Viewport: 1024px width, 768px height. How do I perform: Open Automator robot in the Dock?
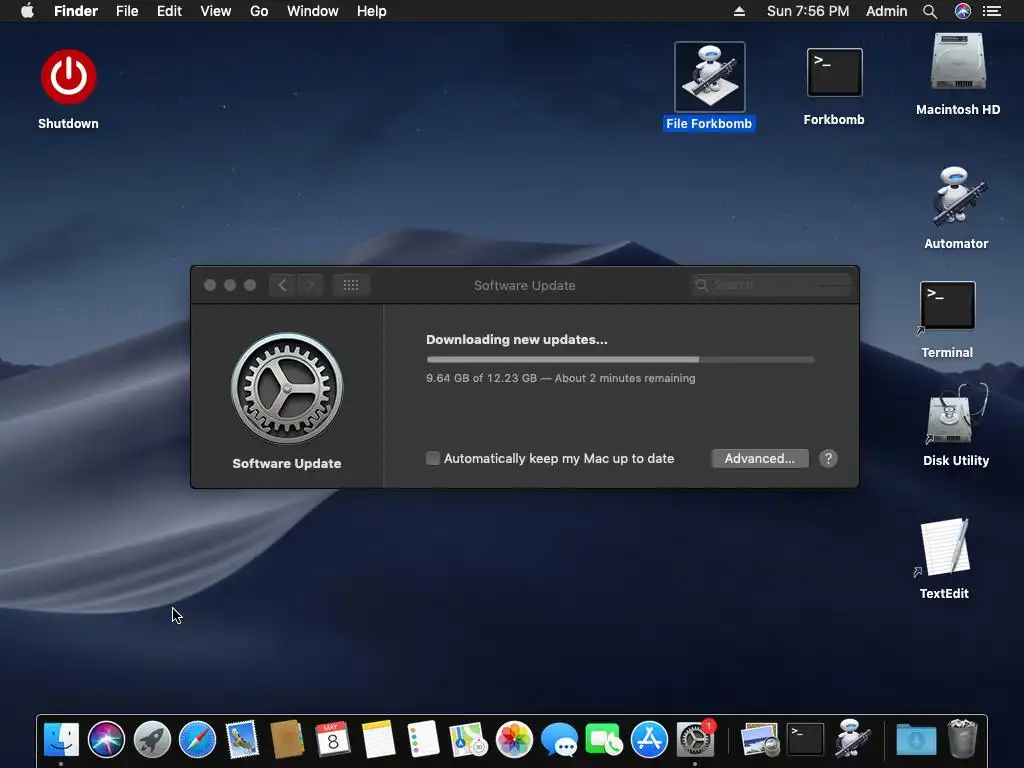[850, 739]
